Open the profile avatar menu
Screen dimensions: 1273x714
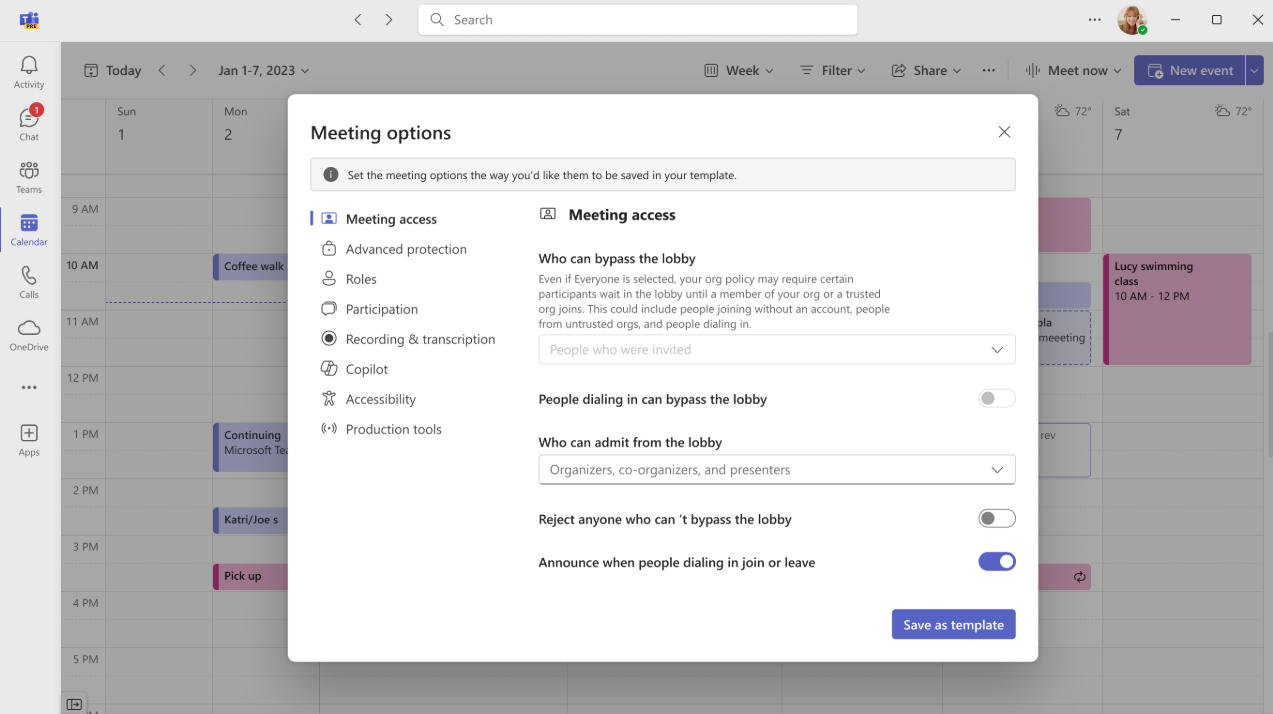click(1132, 19)
